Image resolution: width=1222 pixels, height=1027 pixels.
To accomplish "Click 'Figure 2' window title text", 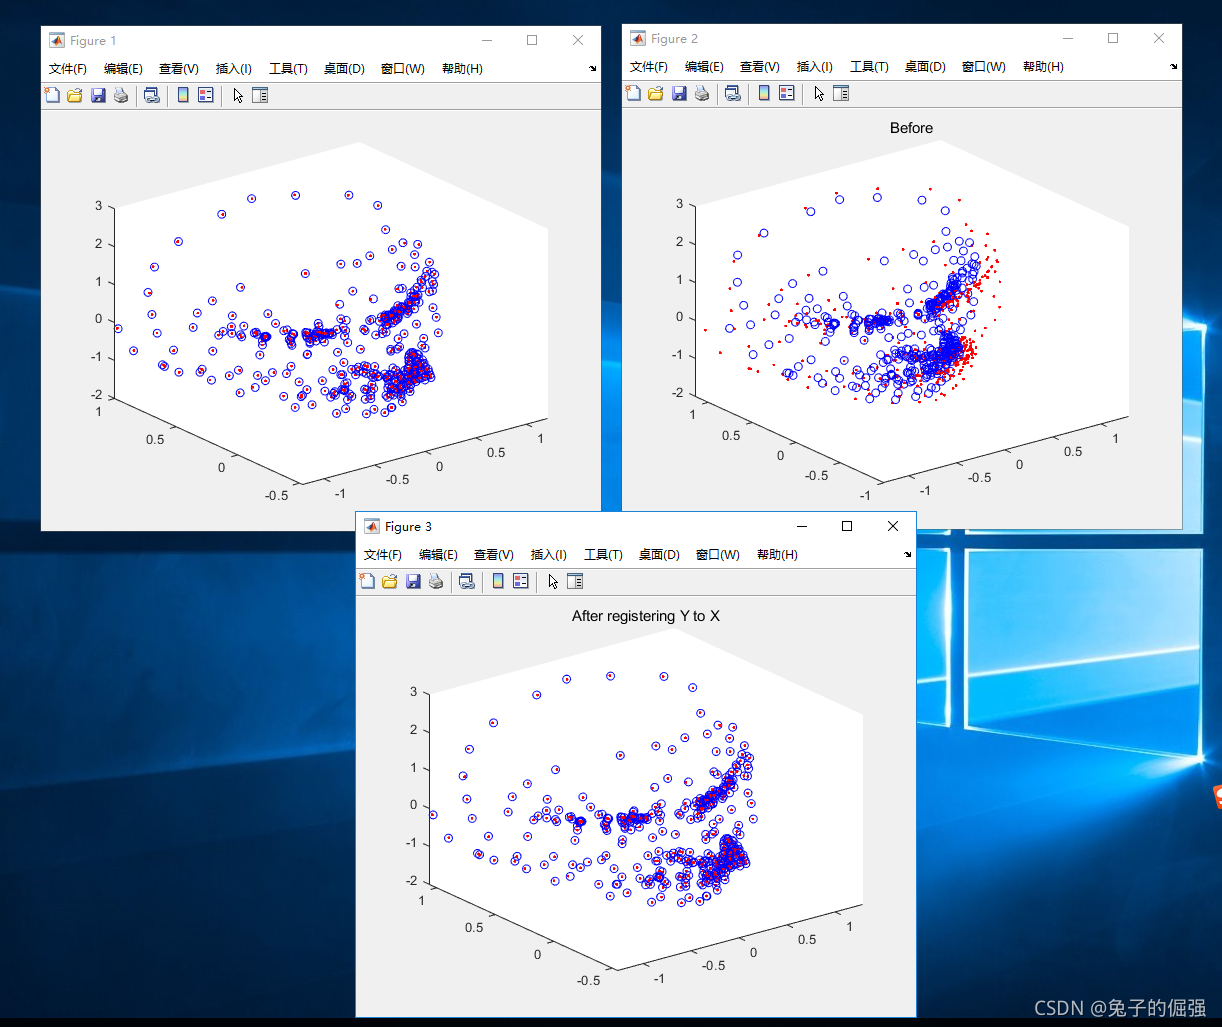I will [674, 39].
